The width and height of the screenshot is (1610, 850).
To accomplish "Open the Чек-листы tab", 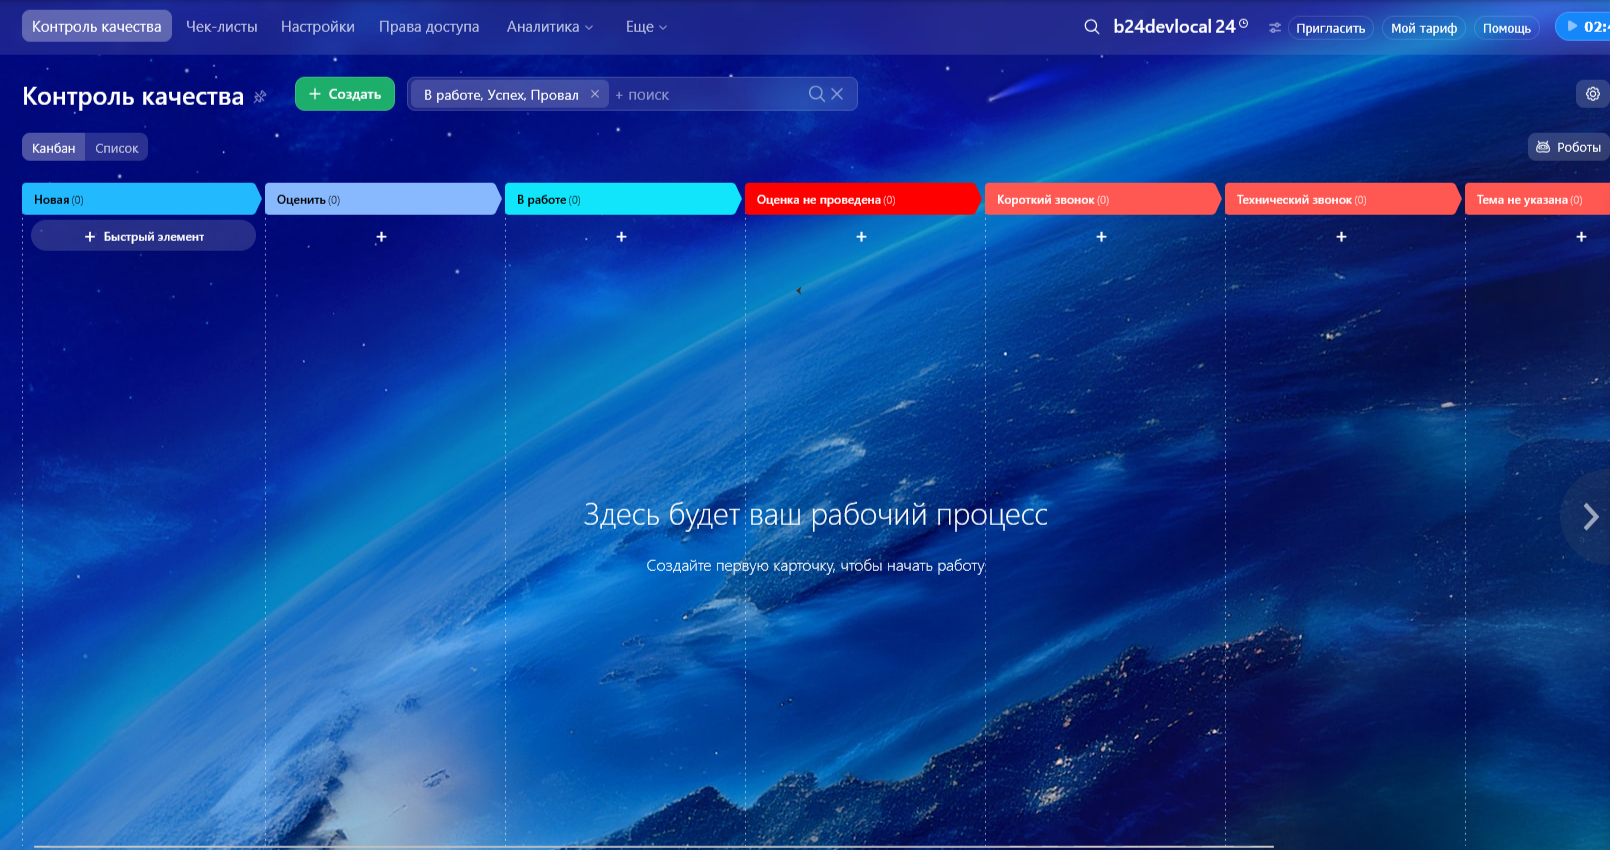I will [x=222, y=27].
